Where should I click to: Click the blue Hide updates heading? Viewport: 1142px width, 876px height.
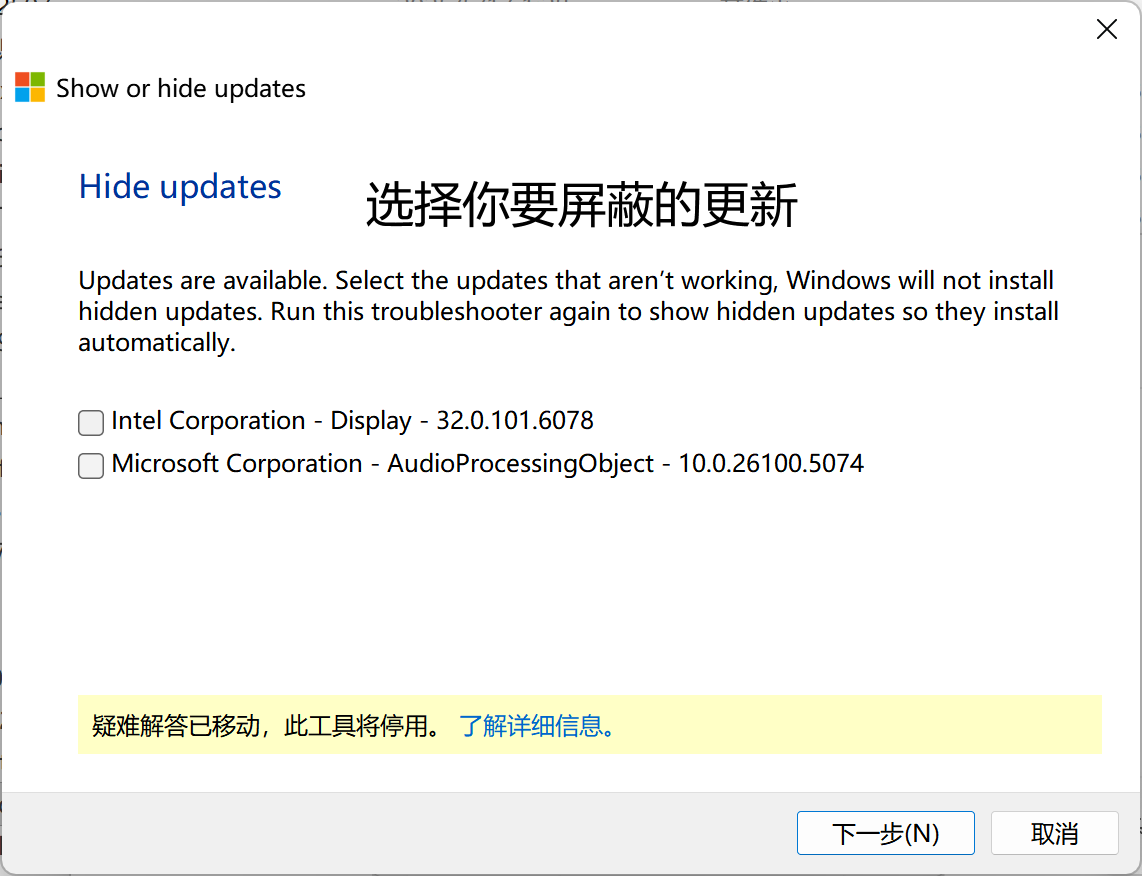click(180, 187)
